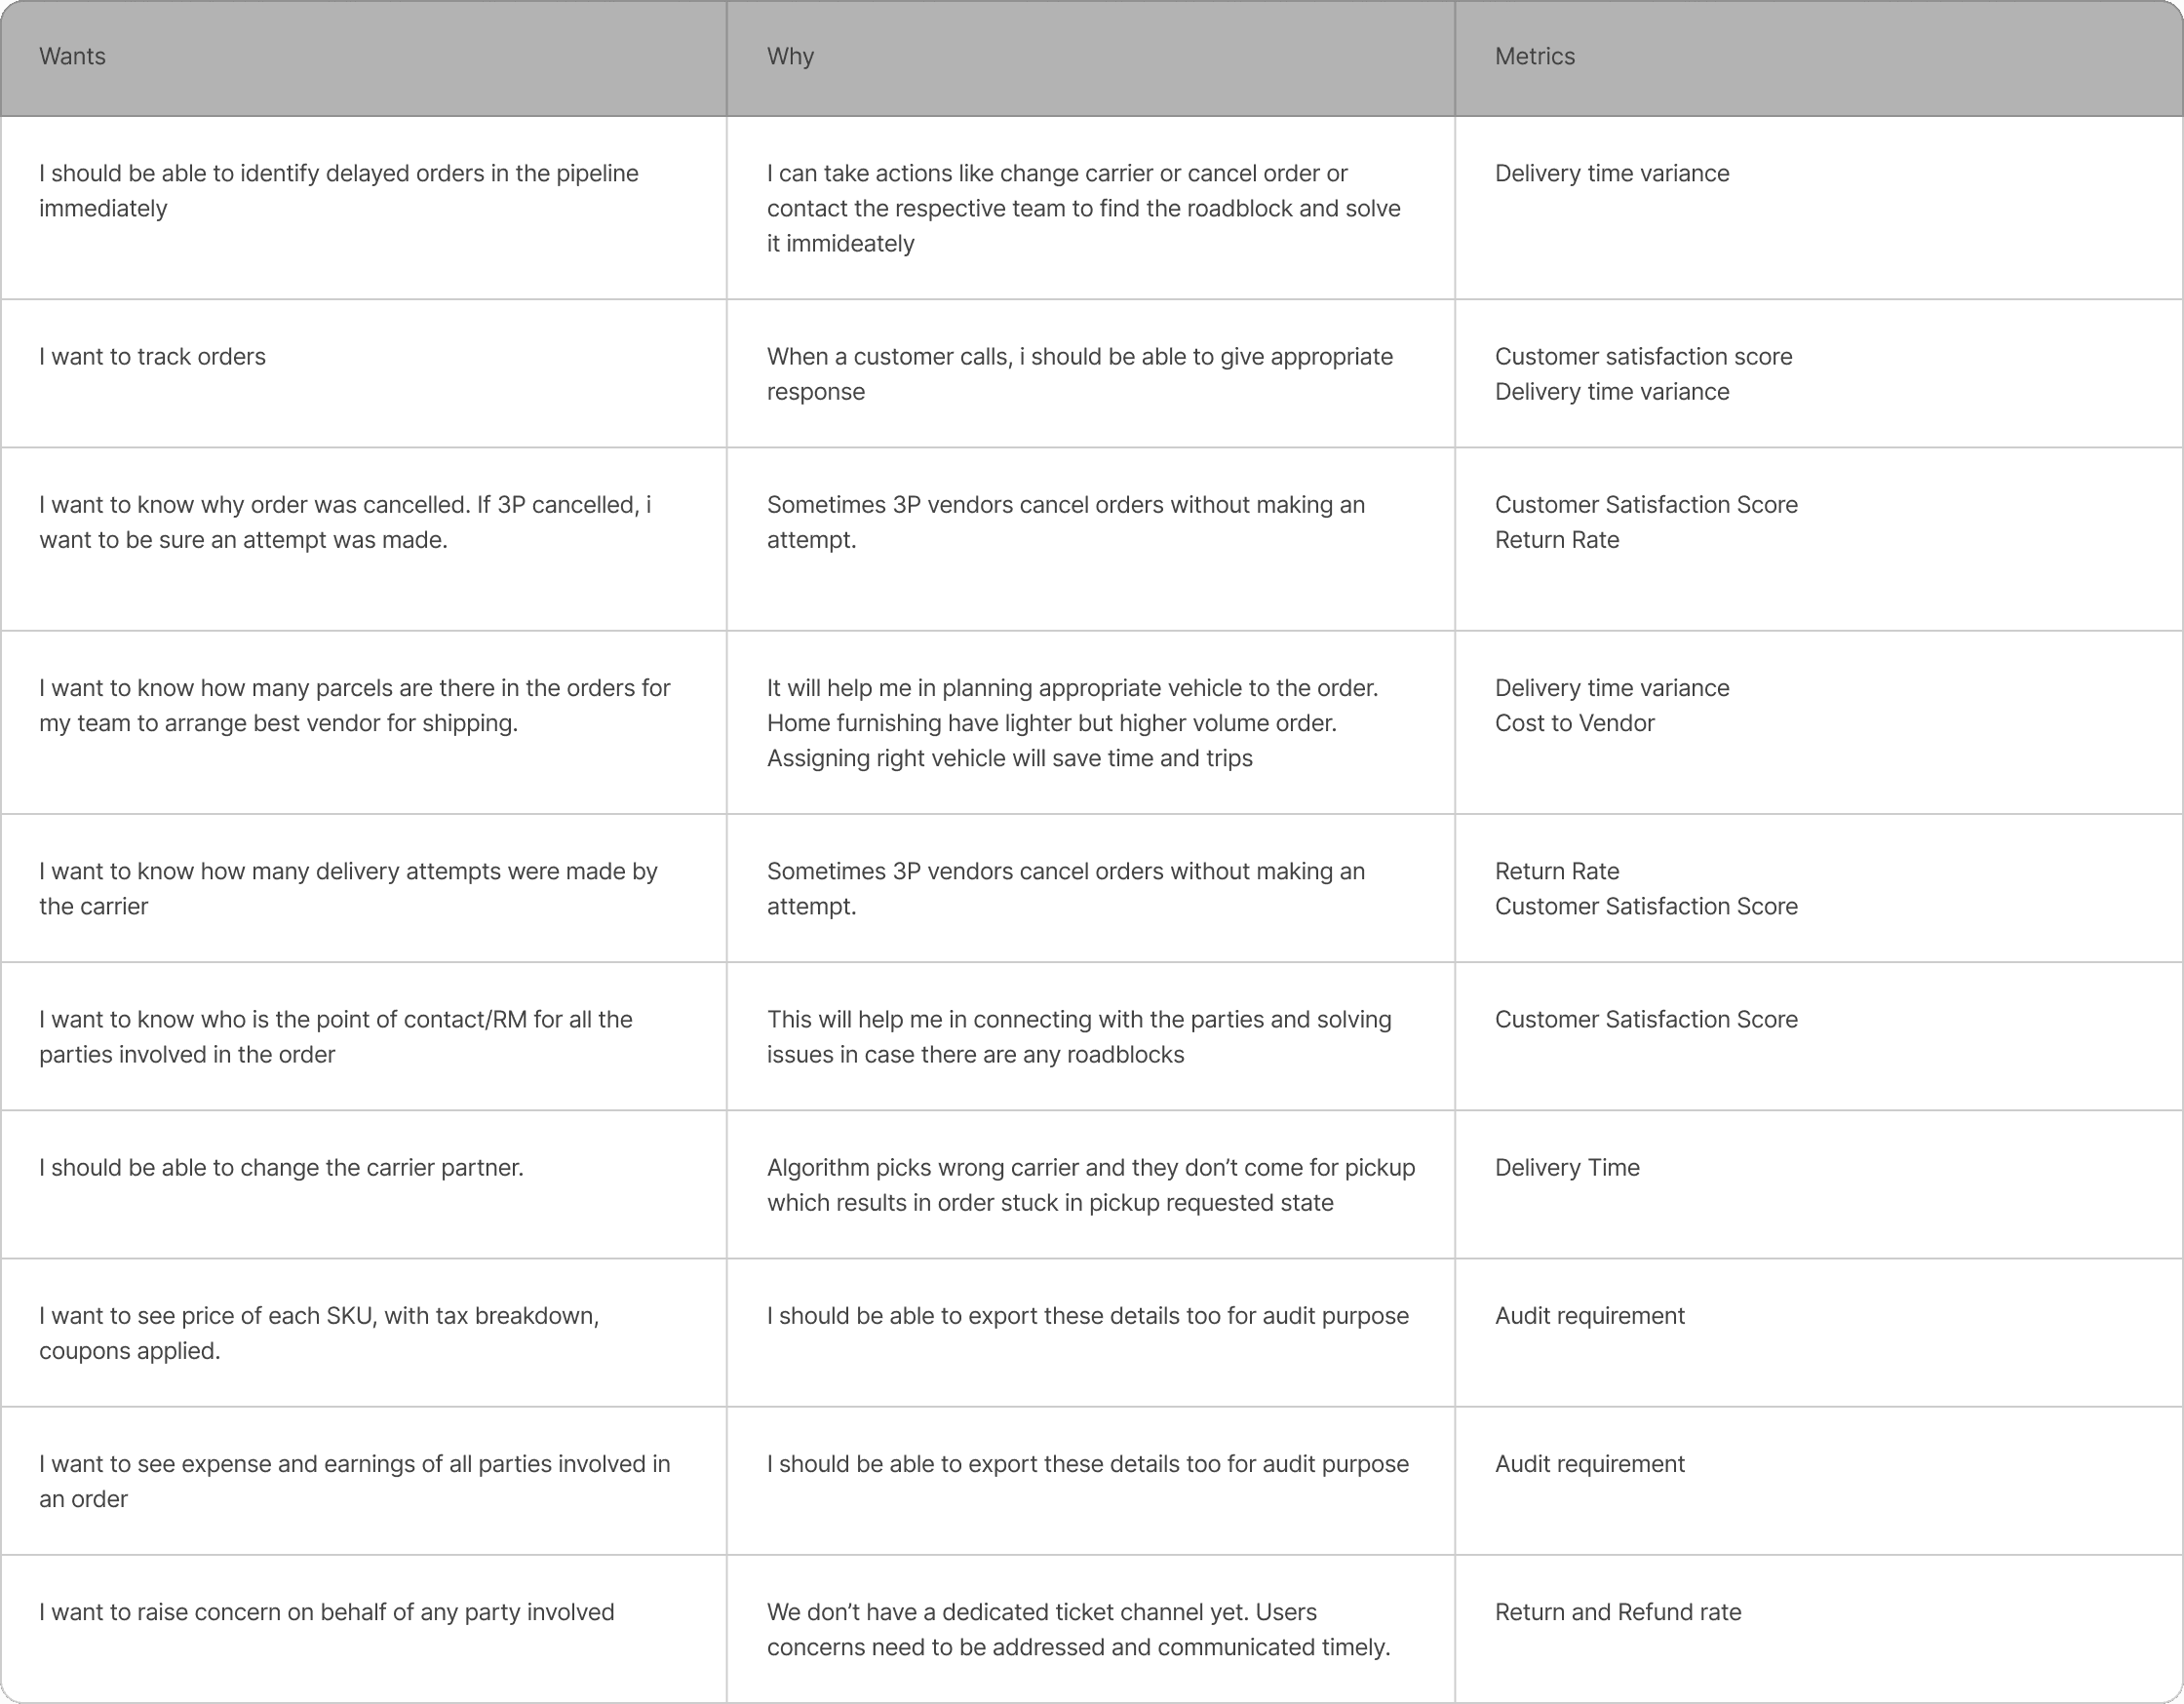The image size is (2184, 1704).
Task: Click the Why column header
Action: tap(1091, 58)
